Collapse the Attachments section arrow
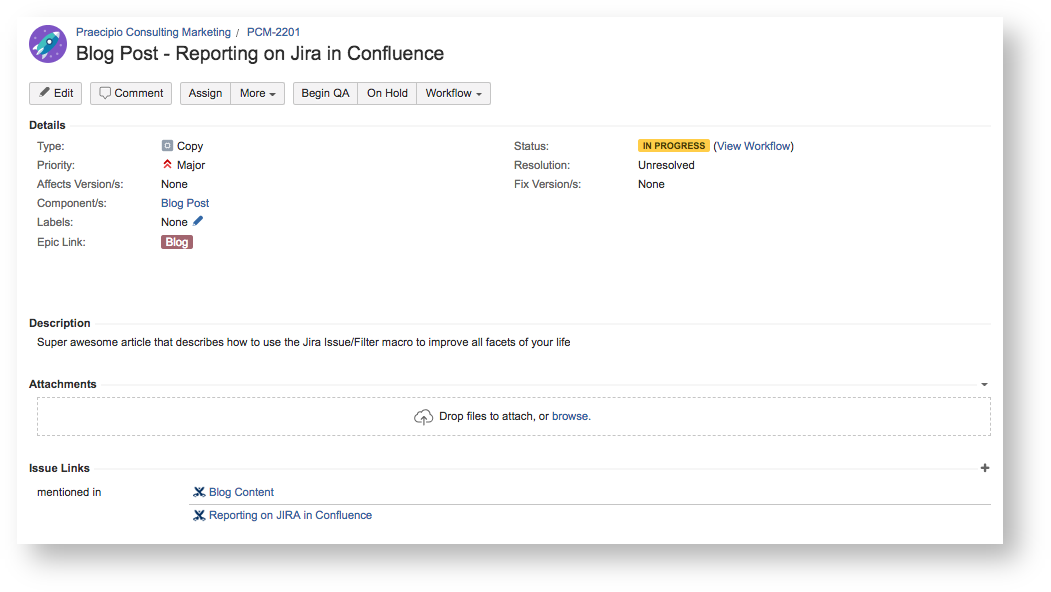The width and height of the screenshot is (1051, 592). tap(985, 384)
